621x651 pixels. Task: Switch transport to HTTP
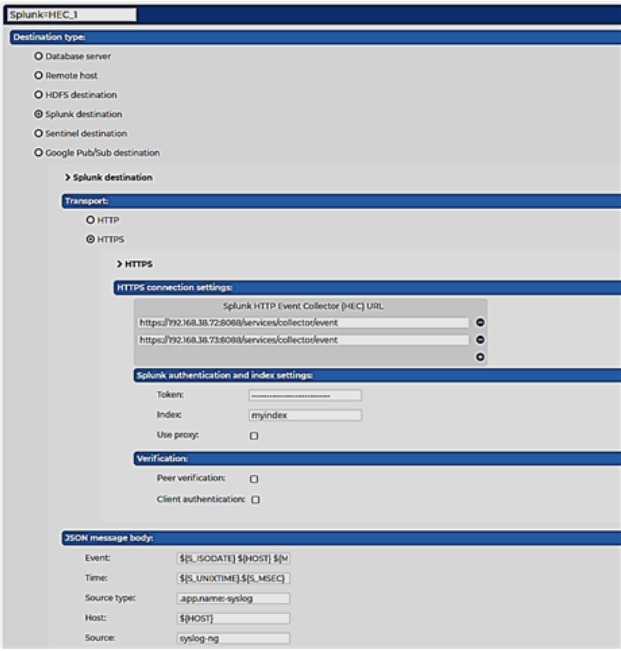[x=90, y=220]
